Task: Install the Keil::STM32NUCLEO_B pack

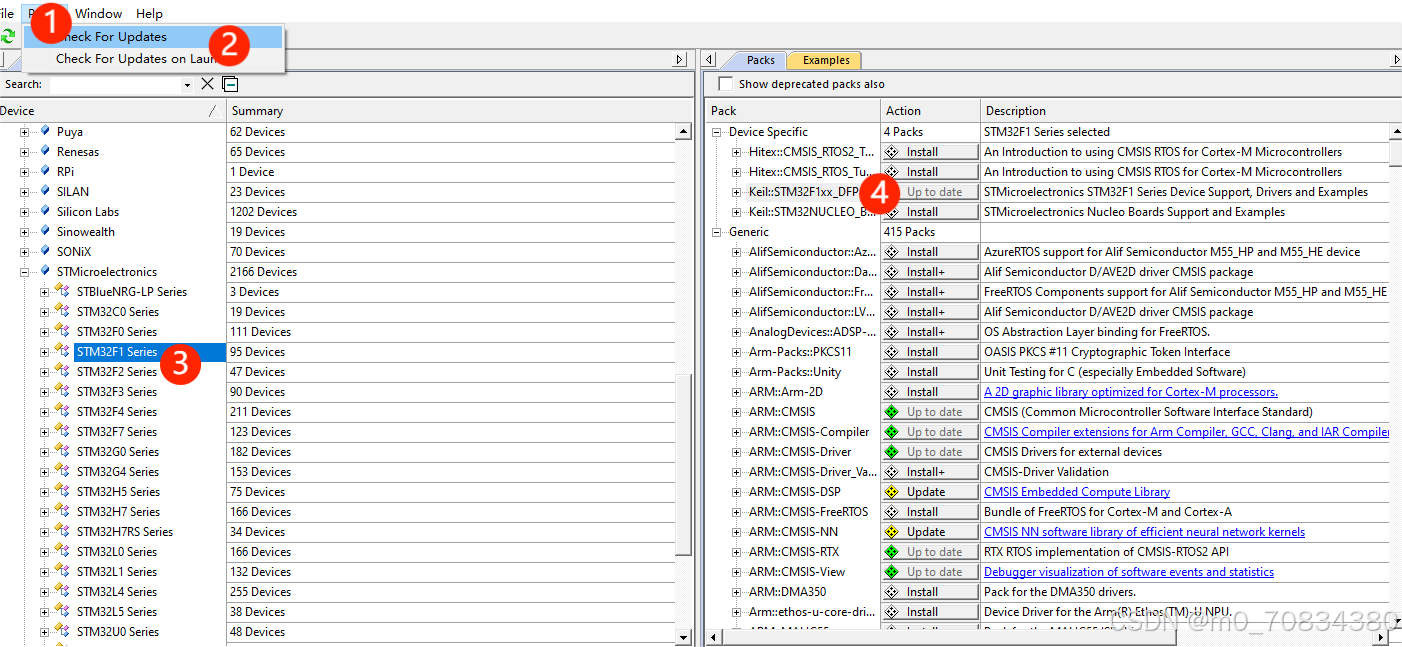Action: [930, 212]
